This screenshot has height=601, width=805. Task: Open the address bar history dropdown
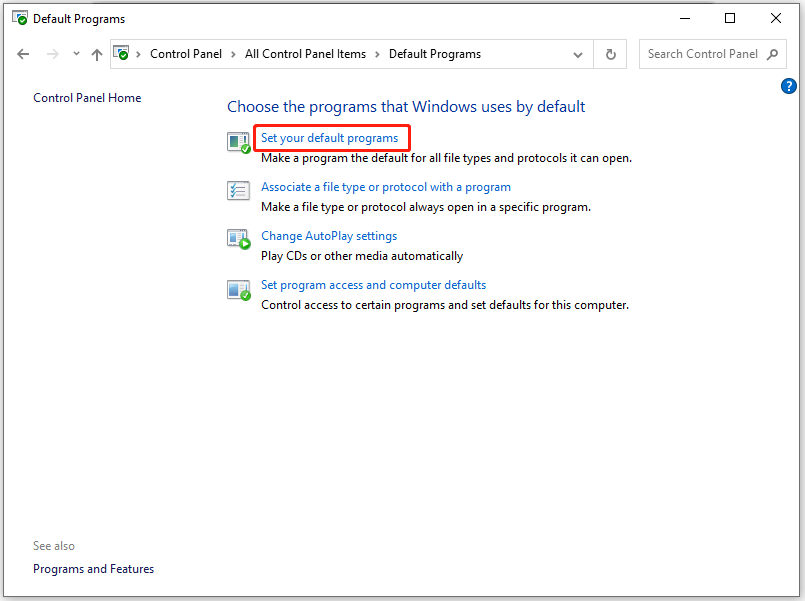578,54
